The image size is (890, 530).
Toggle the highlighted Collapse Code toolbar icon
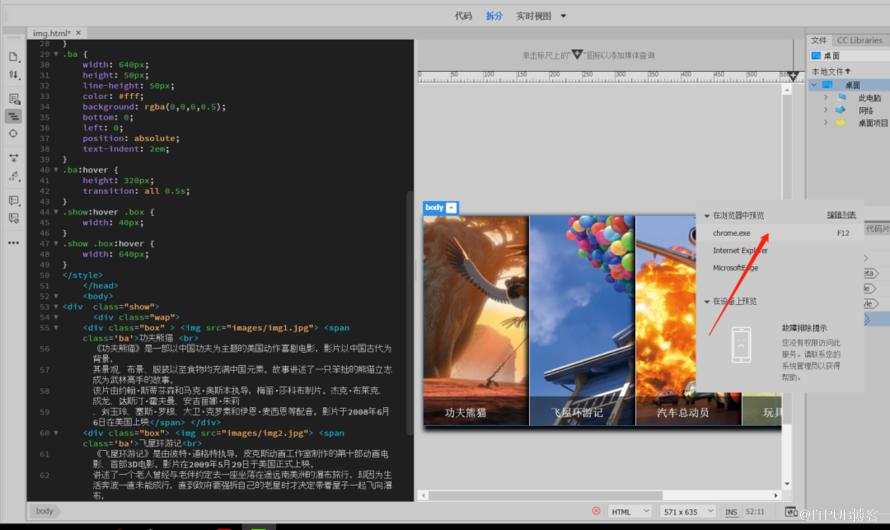pyautogui.click(x=14, y=116)
